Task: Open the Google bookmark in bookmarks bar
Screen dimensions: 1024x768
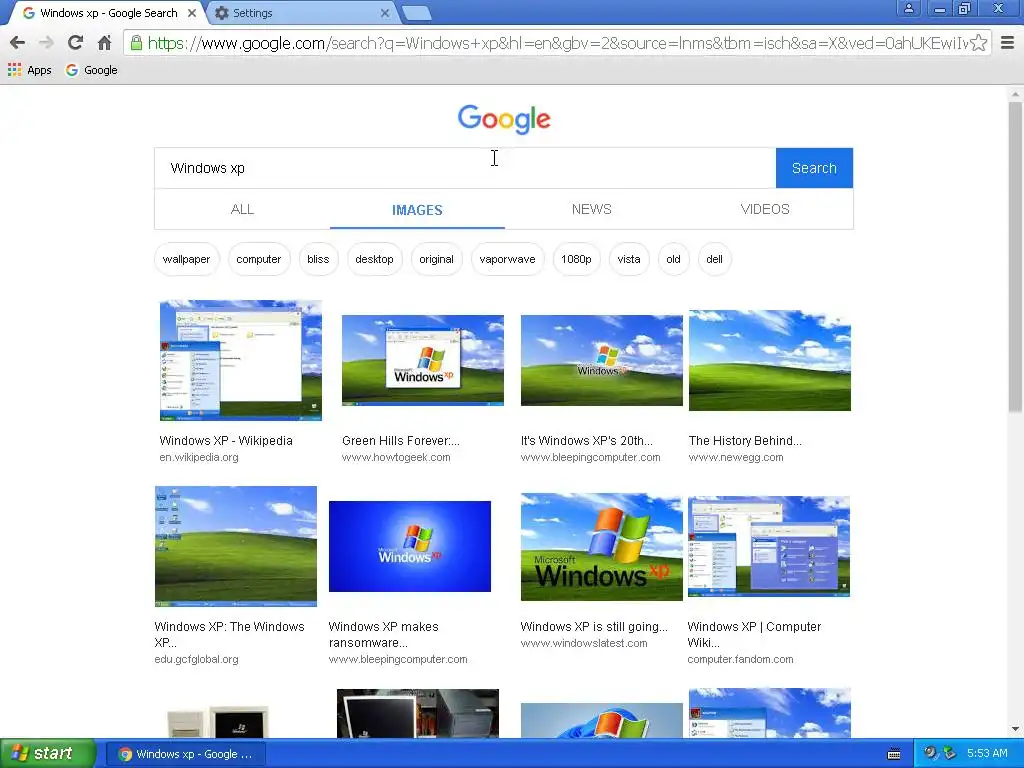Action: [91, 70]
